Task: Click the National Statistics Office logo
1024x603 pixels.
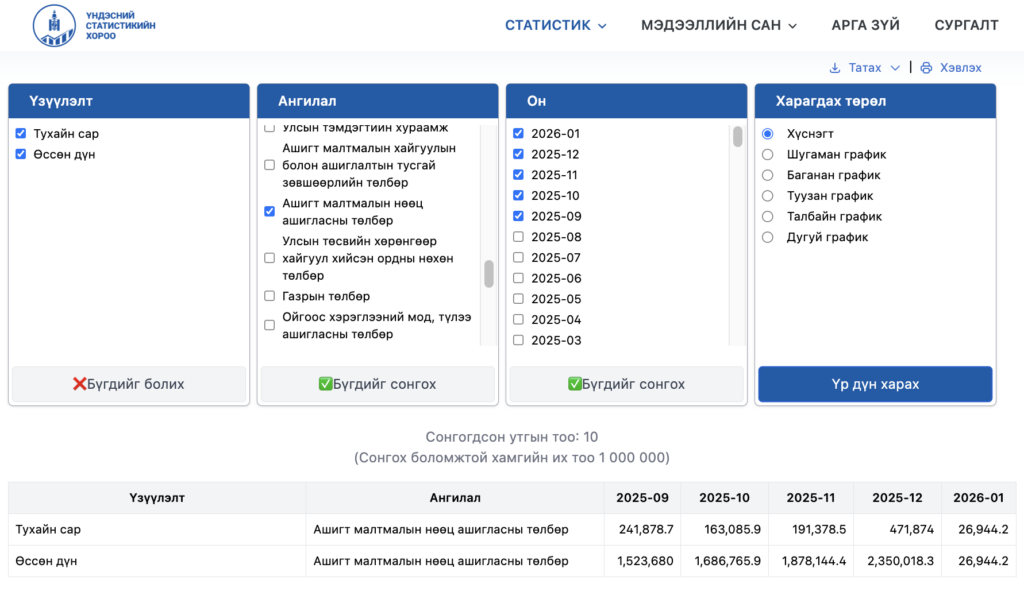Action: pyautogui.click(x=95, y=25)
